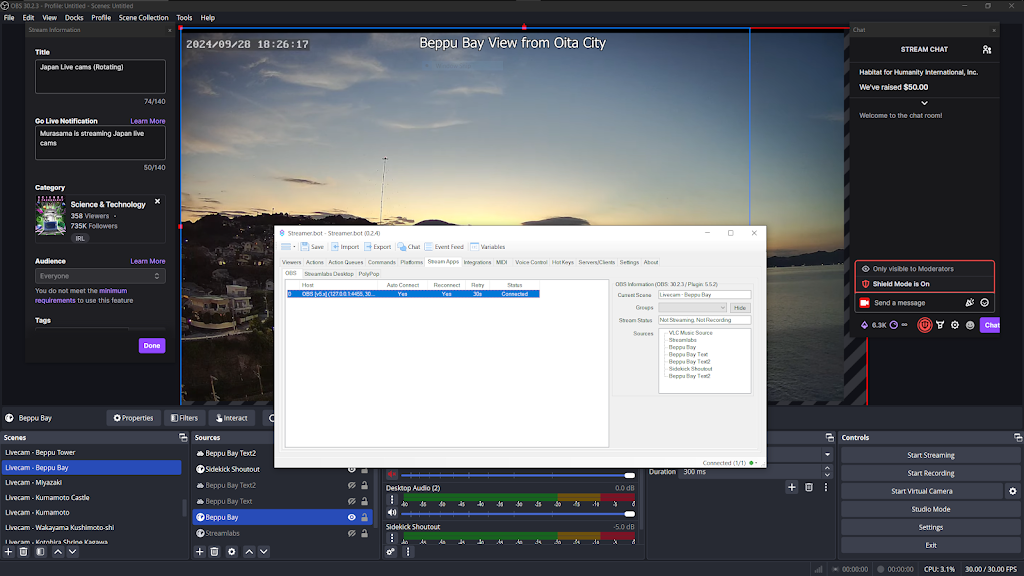Click the Shield Mode icon in chat

coord(926,325)
